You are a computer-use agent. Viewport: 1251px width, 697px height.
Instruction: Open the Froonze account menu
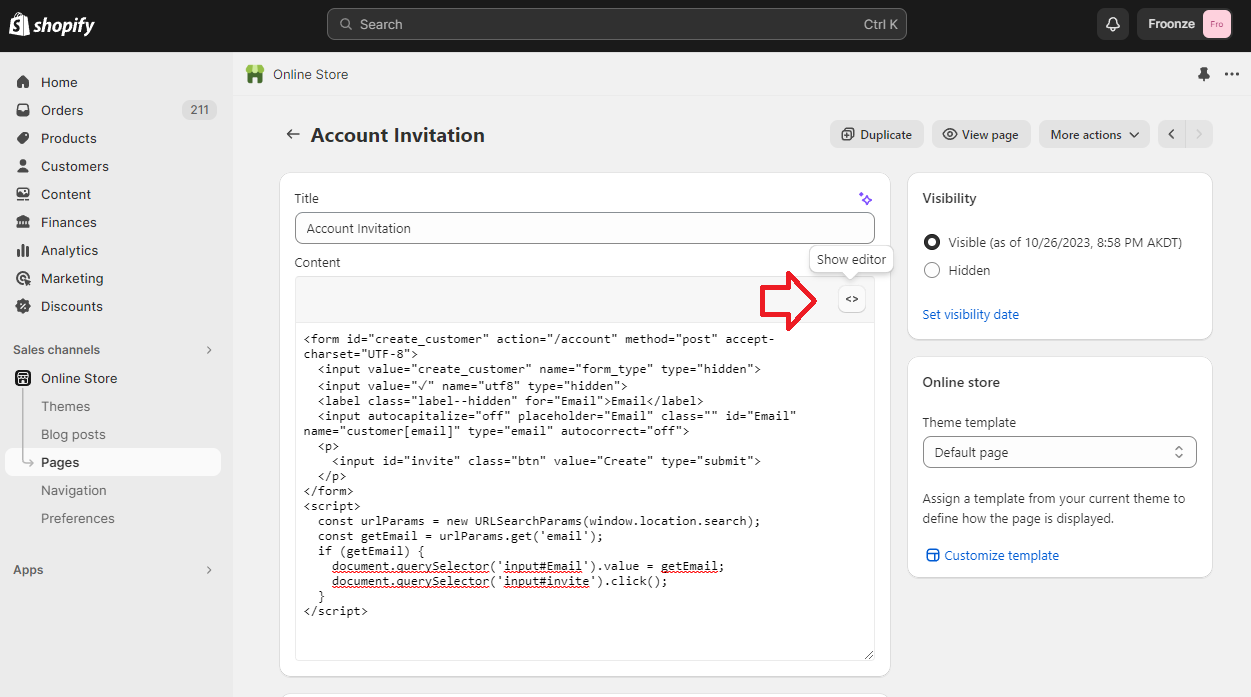point(1184,24)
